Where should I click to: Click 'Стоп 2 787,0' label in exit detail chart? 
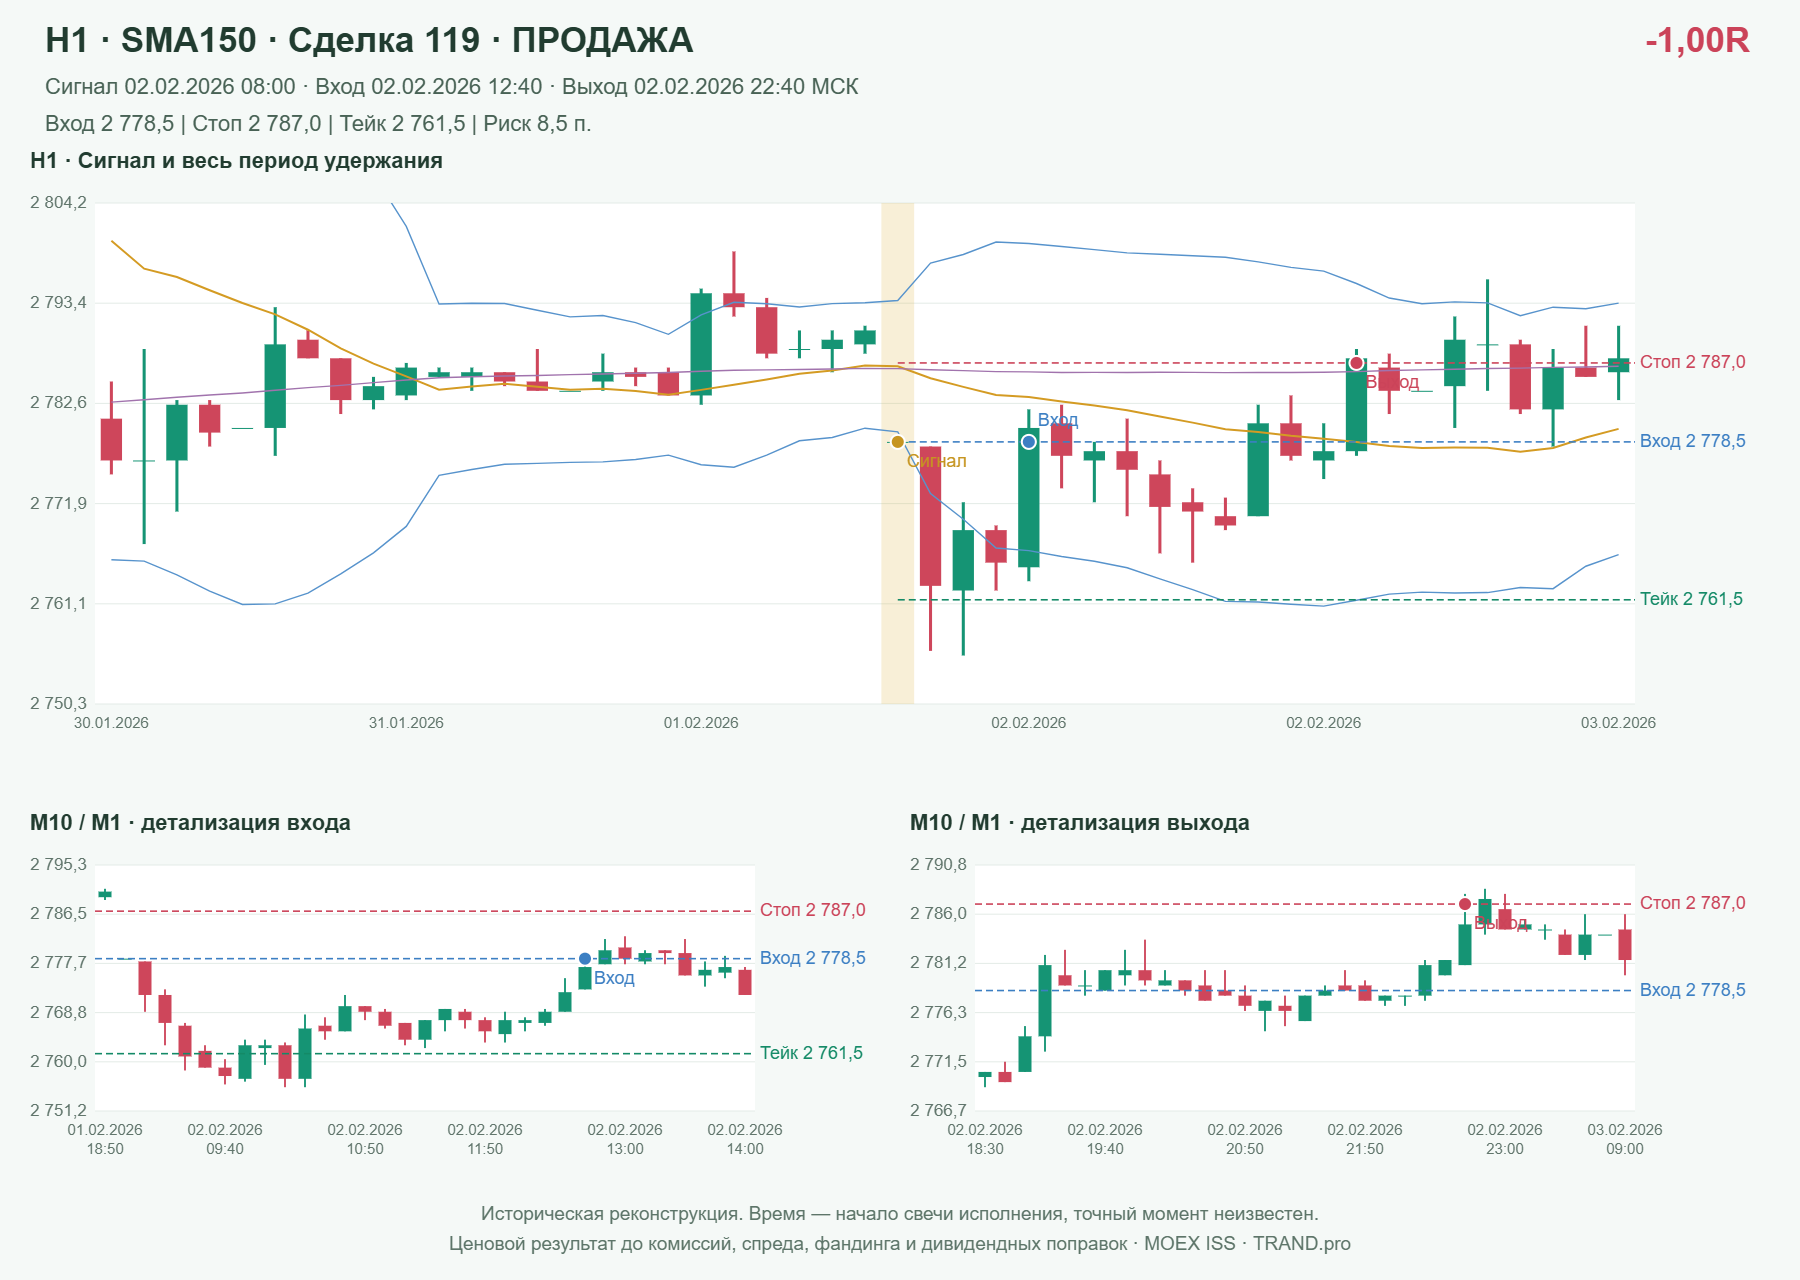click(x=1692, y=903)
